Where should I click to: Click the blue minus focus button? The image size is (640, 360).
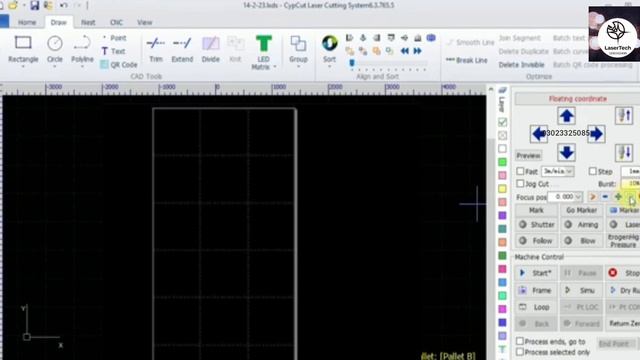(605, 197)
